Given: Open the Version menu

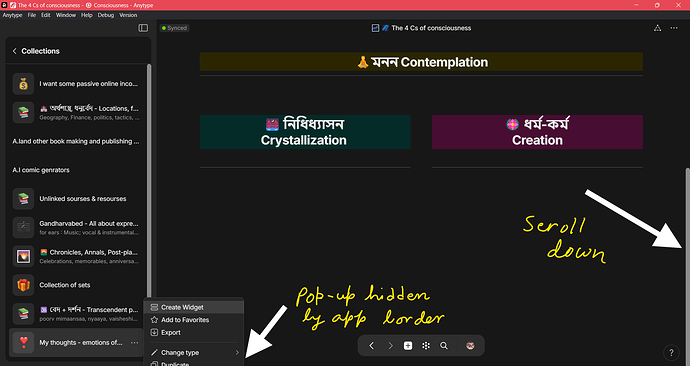Looking at the screenshot, I should click(128, 15).
